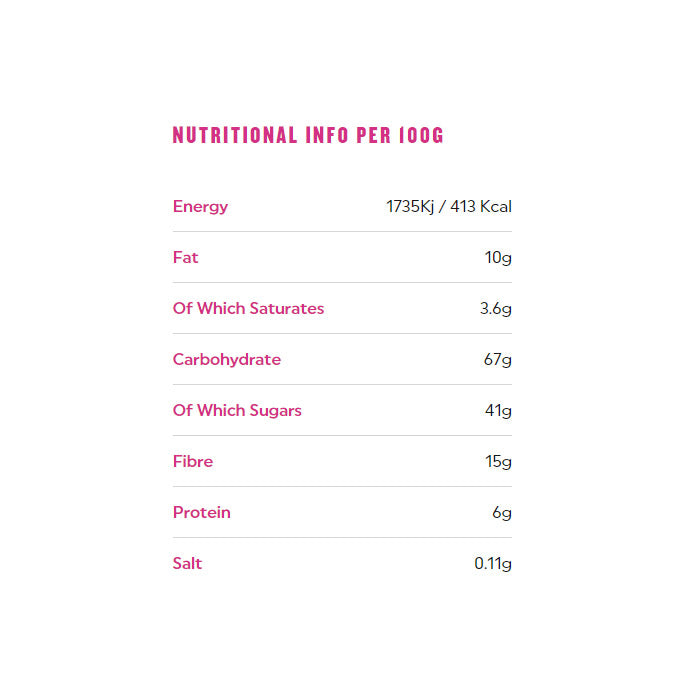700x700 pixels.
Task: Select the Of Which Saturates label
Action: point(248,309)
